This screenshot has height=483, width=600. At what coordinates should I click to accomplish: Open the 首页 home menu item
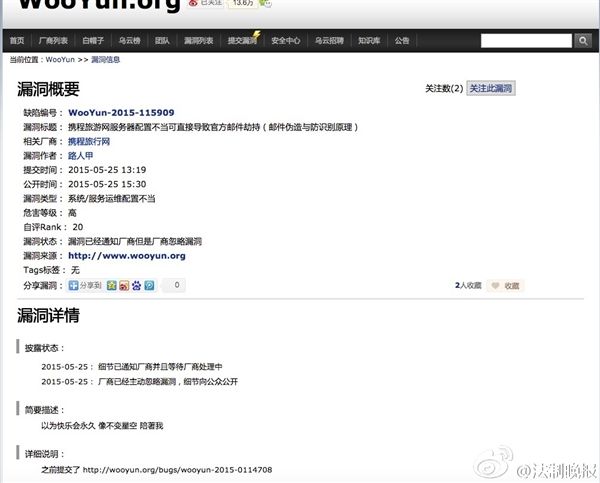click(x=17, y=41)
